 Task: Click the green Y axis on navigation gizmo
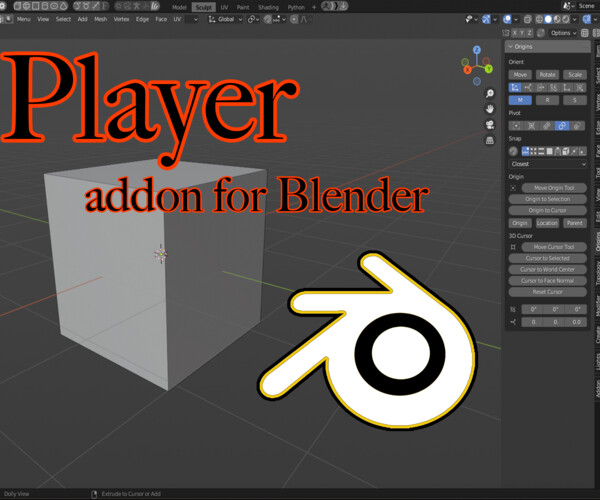tap(489, 69)
